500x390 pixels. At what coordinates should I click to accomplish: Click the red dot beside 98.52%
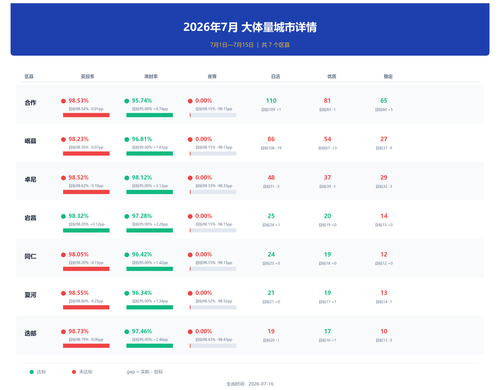tap(63, 178)
